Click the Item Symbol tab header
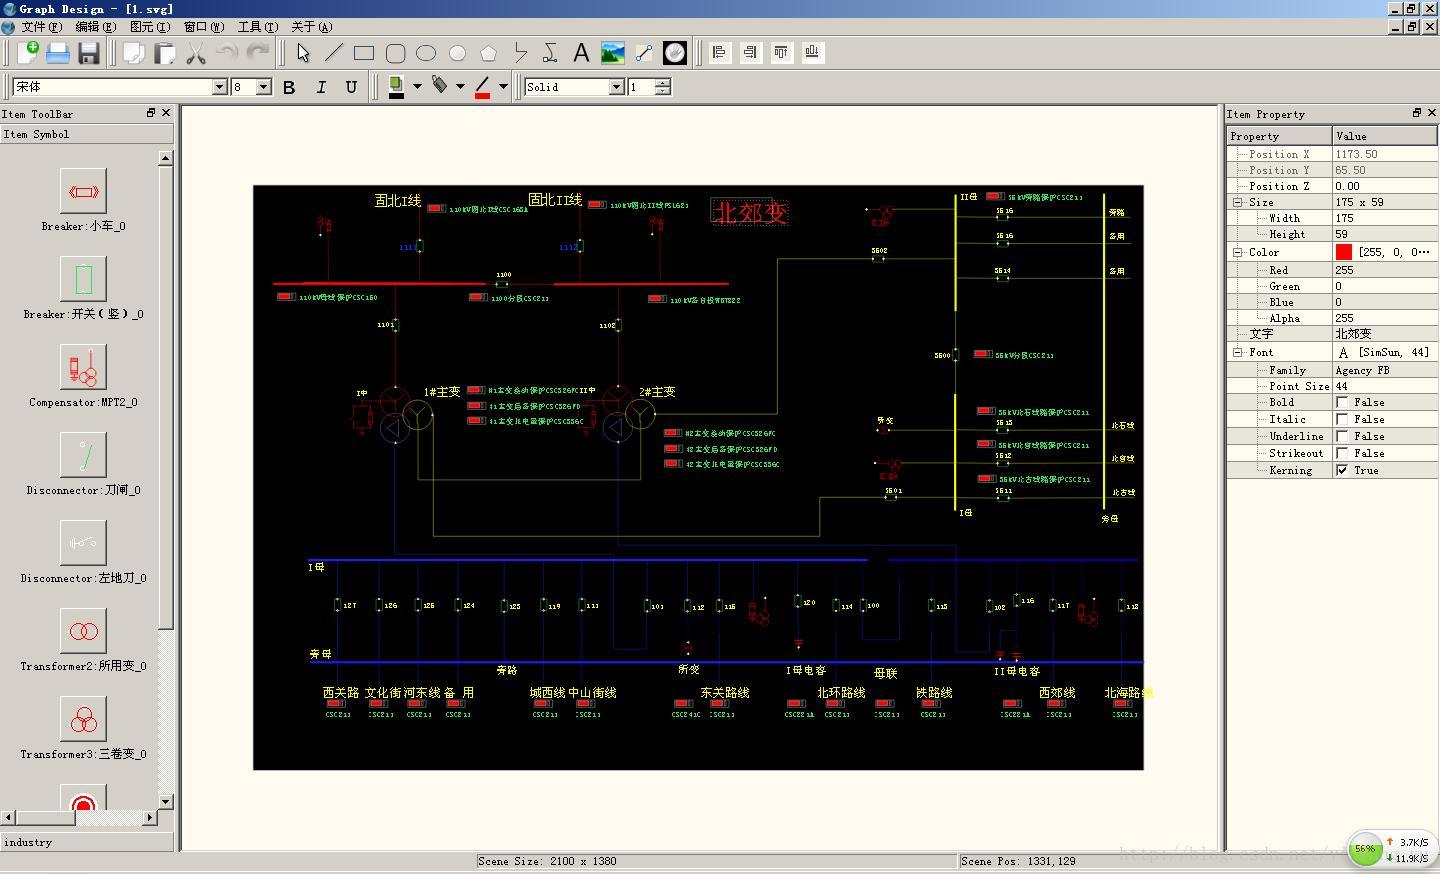Screen dimensions: 1440x874 coord(87,134)
